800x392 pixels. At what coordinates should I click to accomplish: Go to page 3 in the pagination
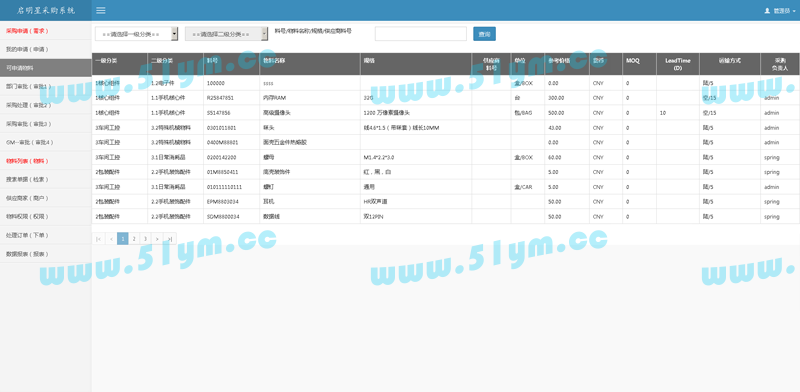click(x=145, y=238)
